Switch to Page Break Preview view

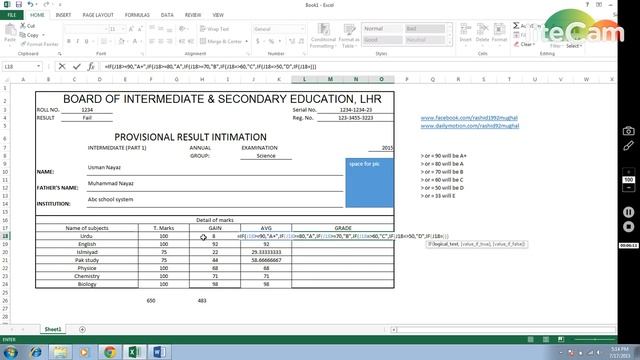point(561,339)
